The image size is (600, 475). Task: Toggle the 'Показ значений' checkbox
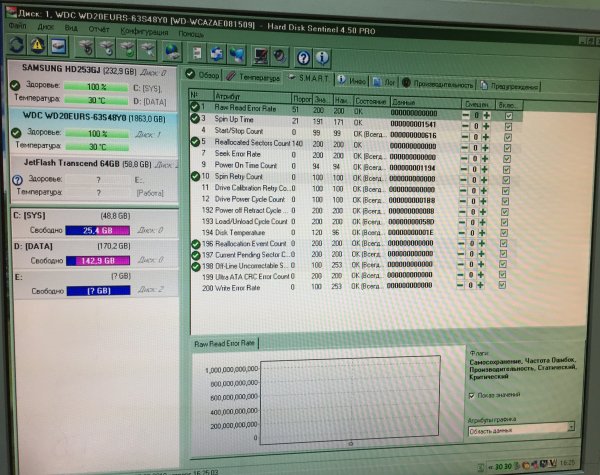click(472, 394)
